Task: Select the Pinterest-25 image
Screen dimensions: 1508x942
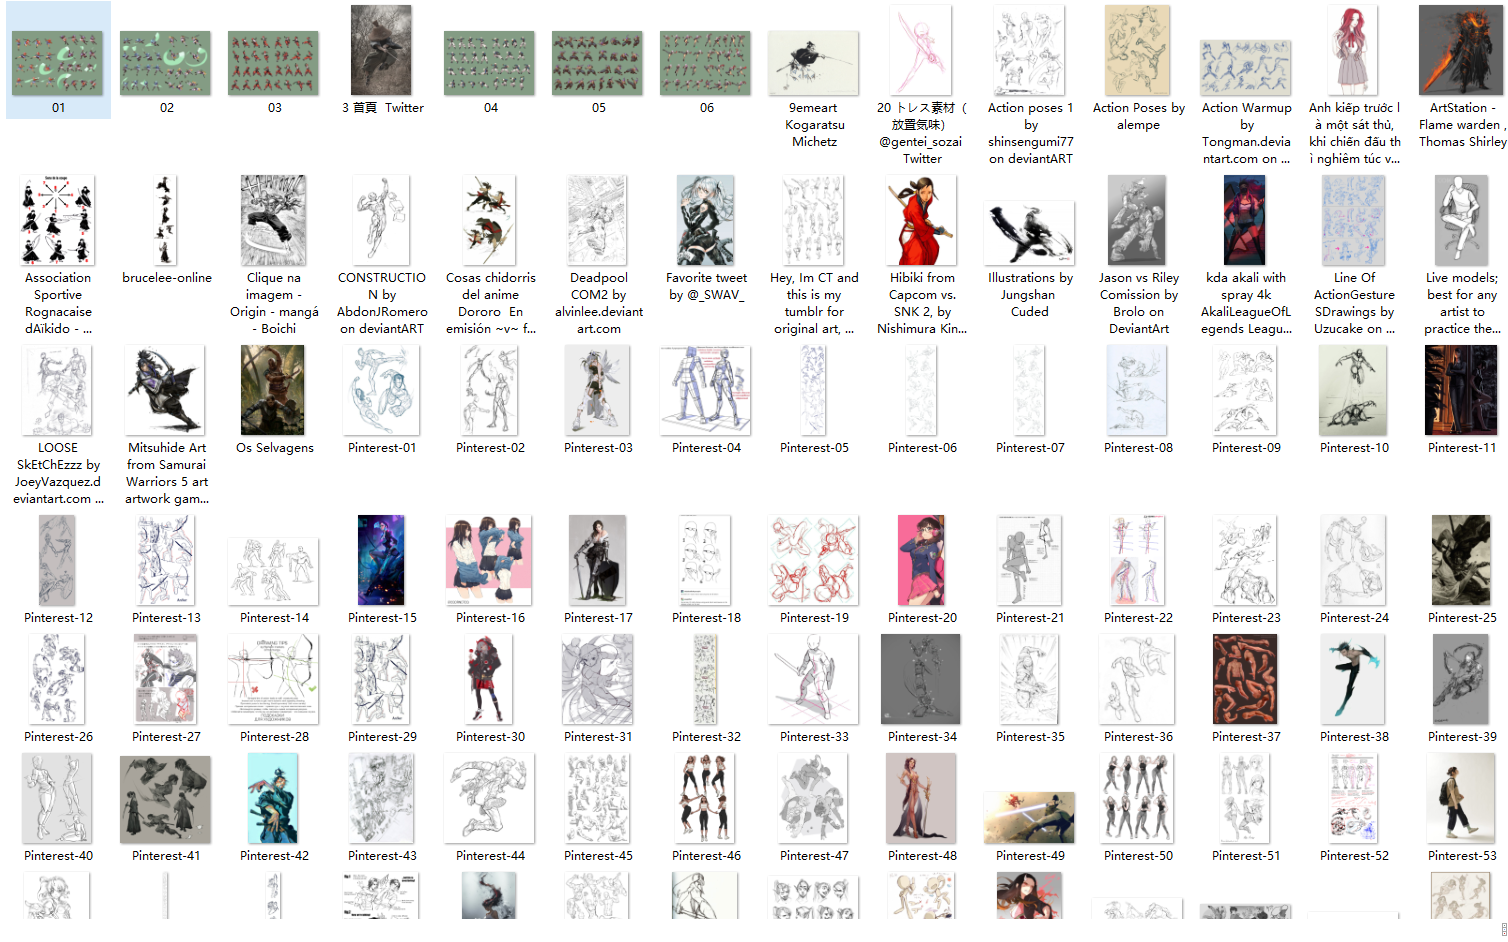Action: [1462, 560]
